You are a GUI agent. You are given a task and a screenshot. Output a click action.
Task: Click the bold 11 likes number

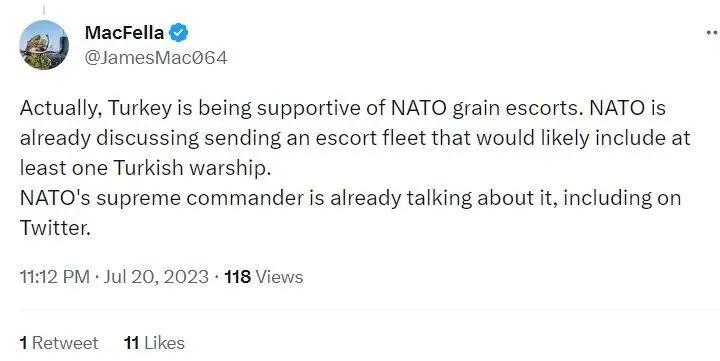[x=131, y=343]
